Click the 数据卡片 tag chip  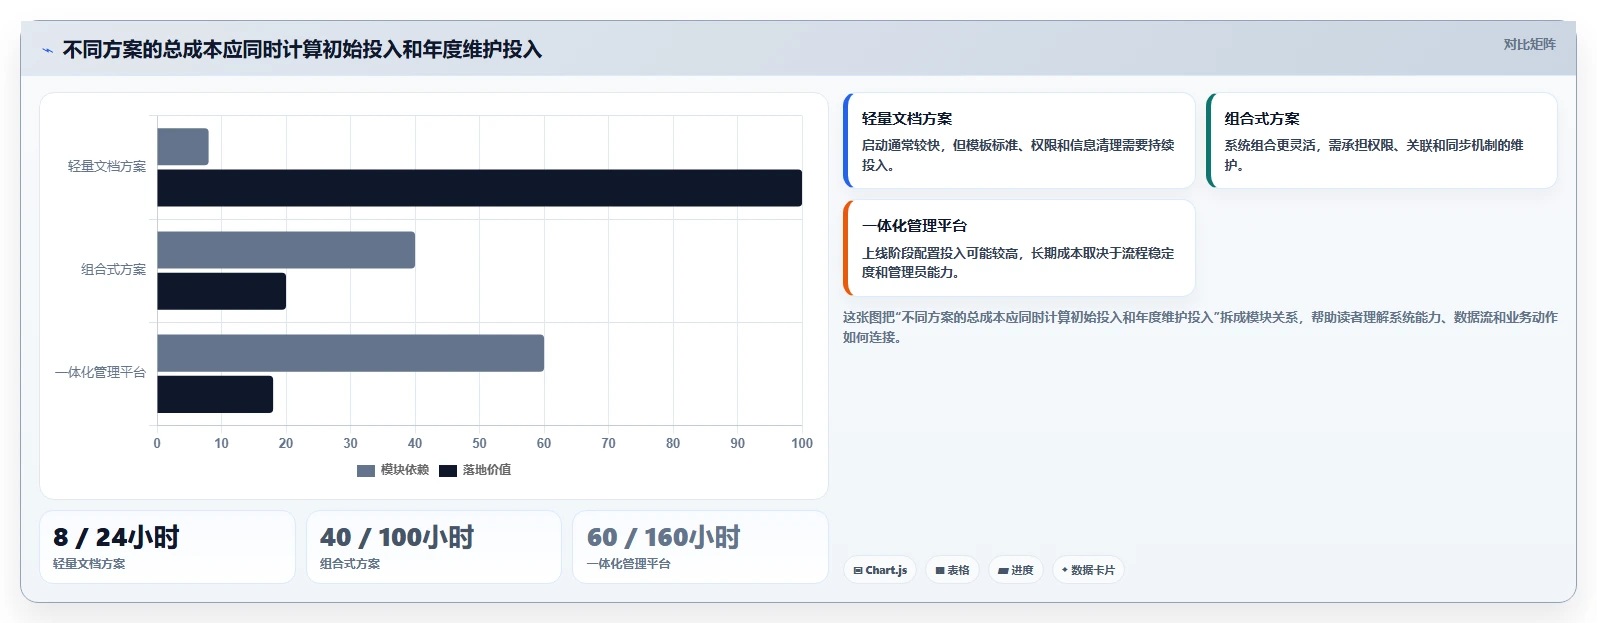click(1088, 570)
